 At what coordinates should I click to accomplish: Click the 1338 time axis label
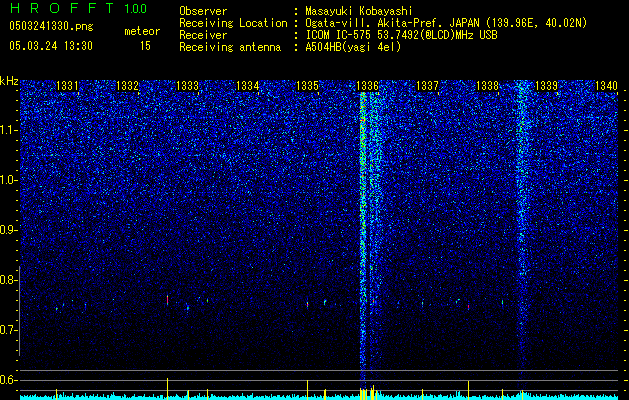(x=487, y=85)
